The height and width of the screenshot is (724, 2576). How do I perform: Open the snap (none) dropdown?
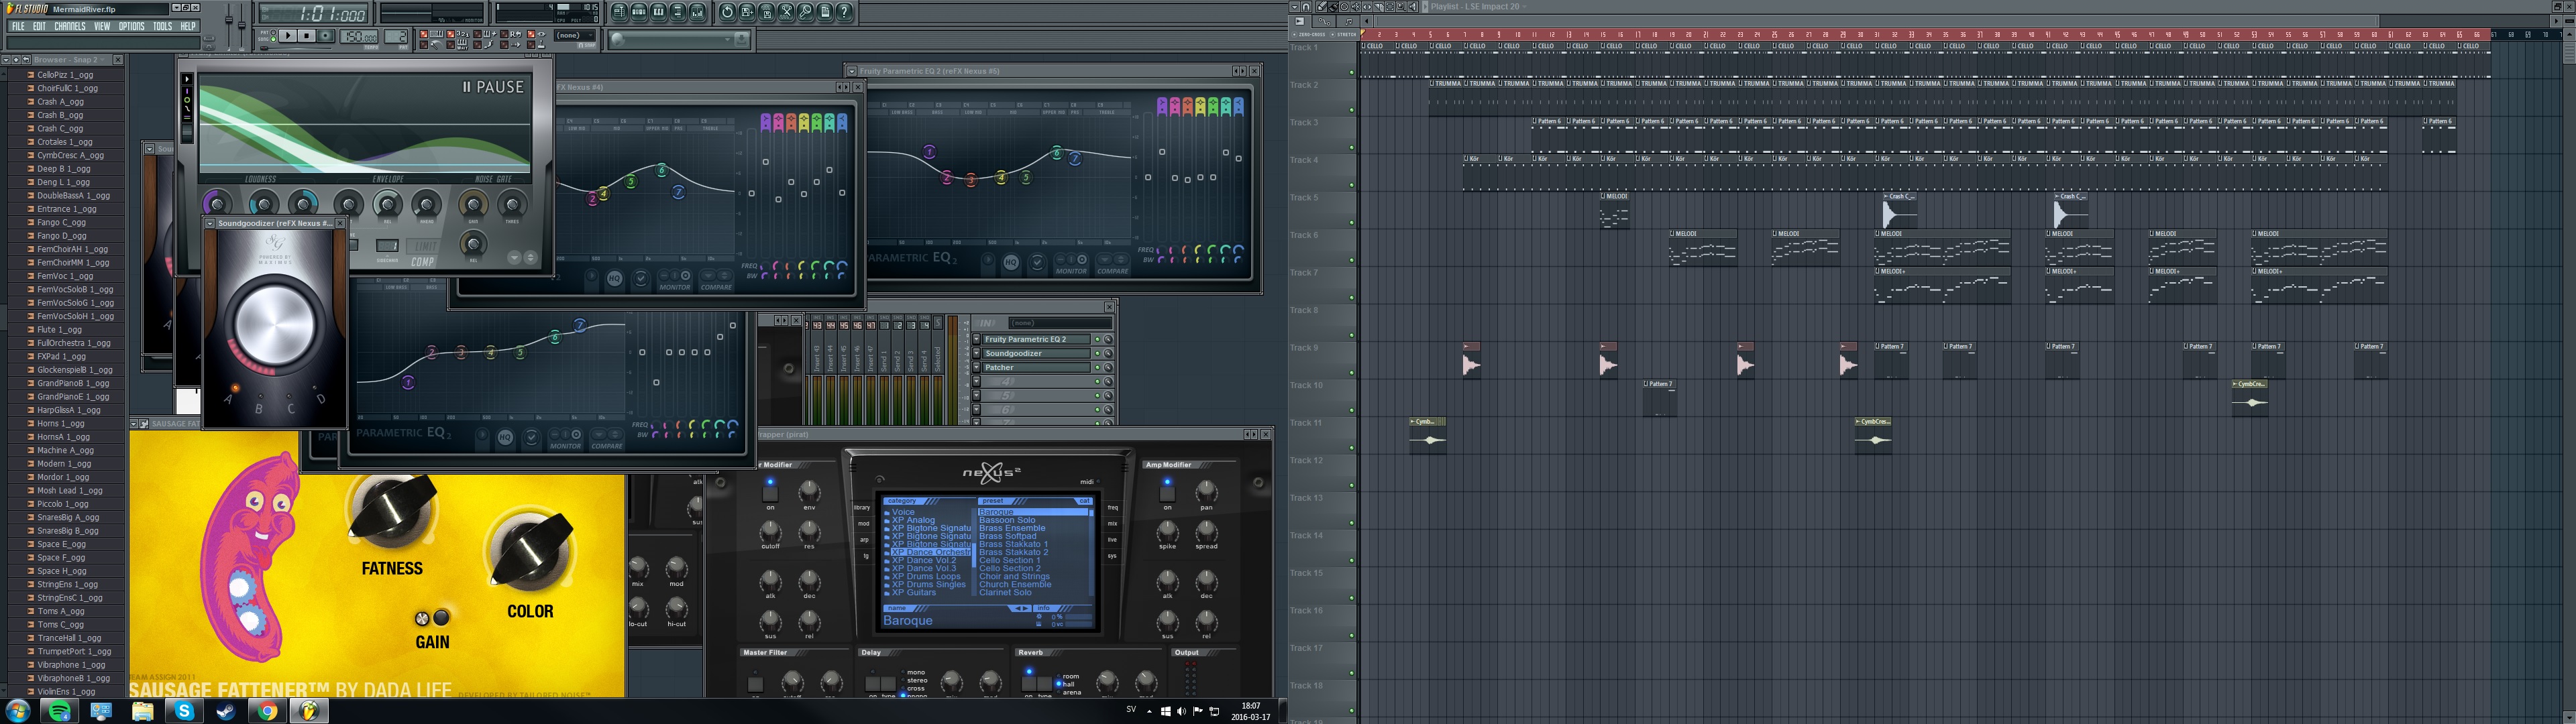tap(575, 35)
